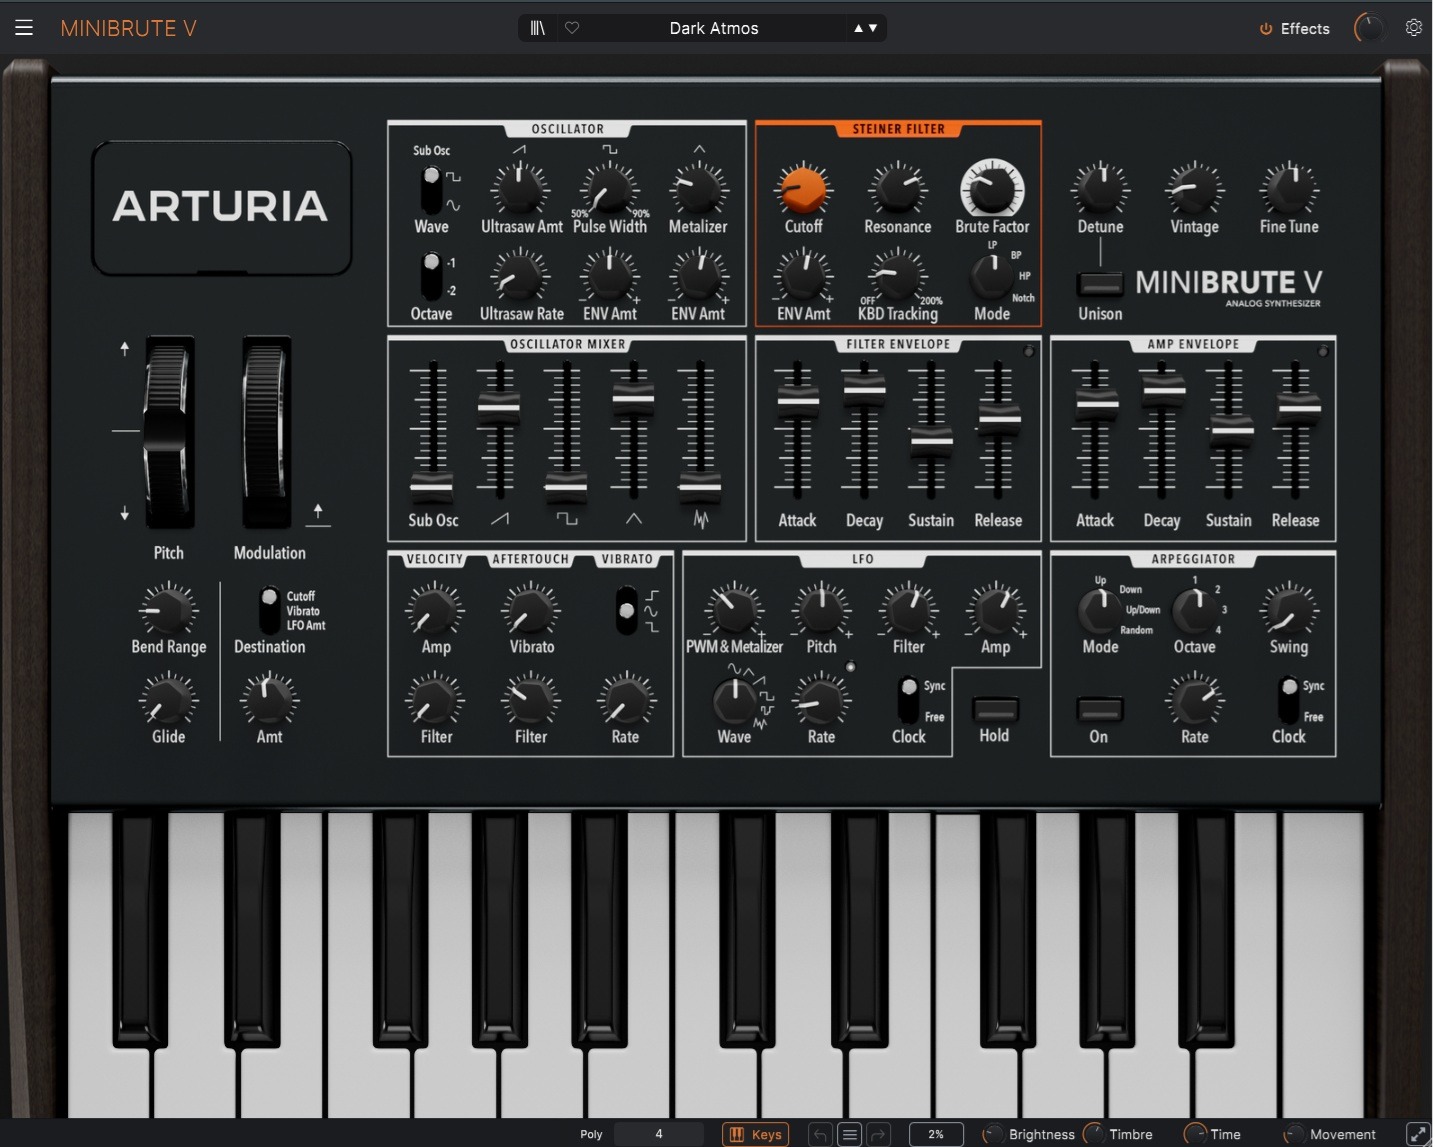1435x1147 pixels.
Task: Click the orange Cutoff knob
Action: (803, 189)
